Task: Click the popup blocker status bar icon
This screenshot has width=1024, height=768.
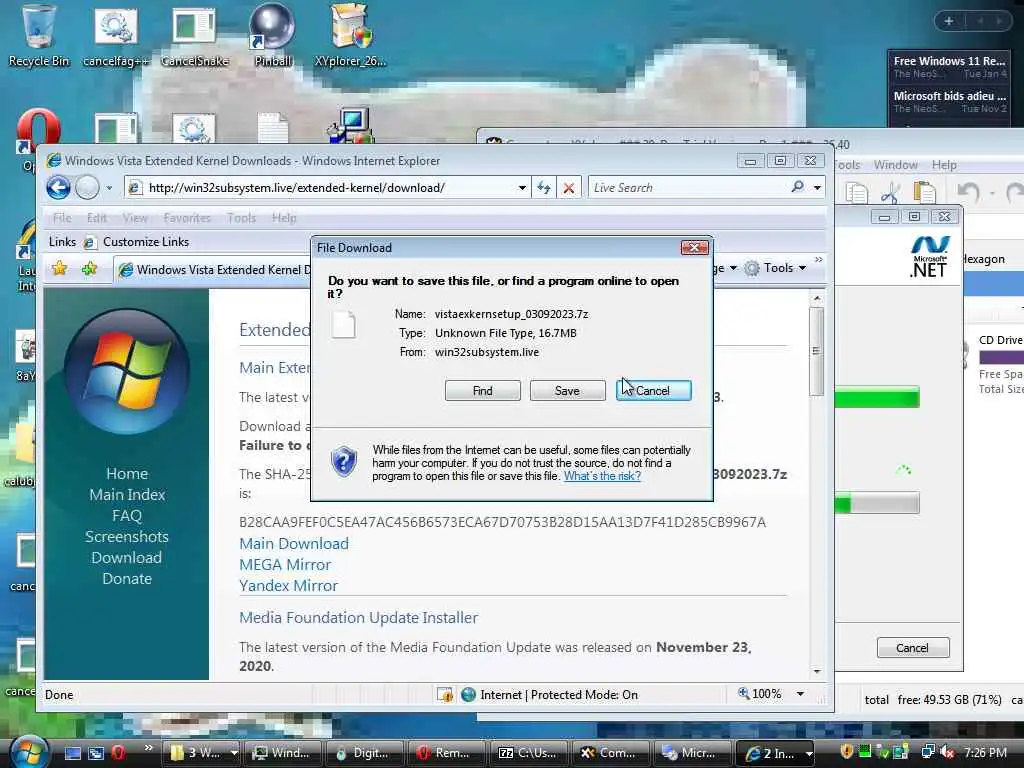Action: click(x=445, y=695)
